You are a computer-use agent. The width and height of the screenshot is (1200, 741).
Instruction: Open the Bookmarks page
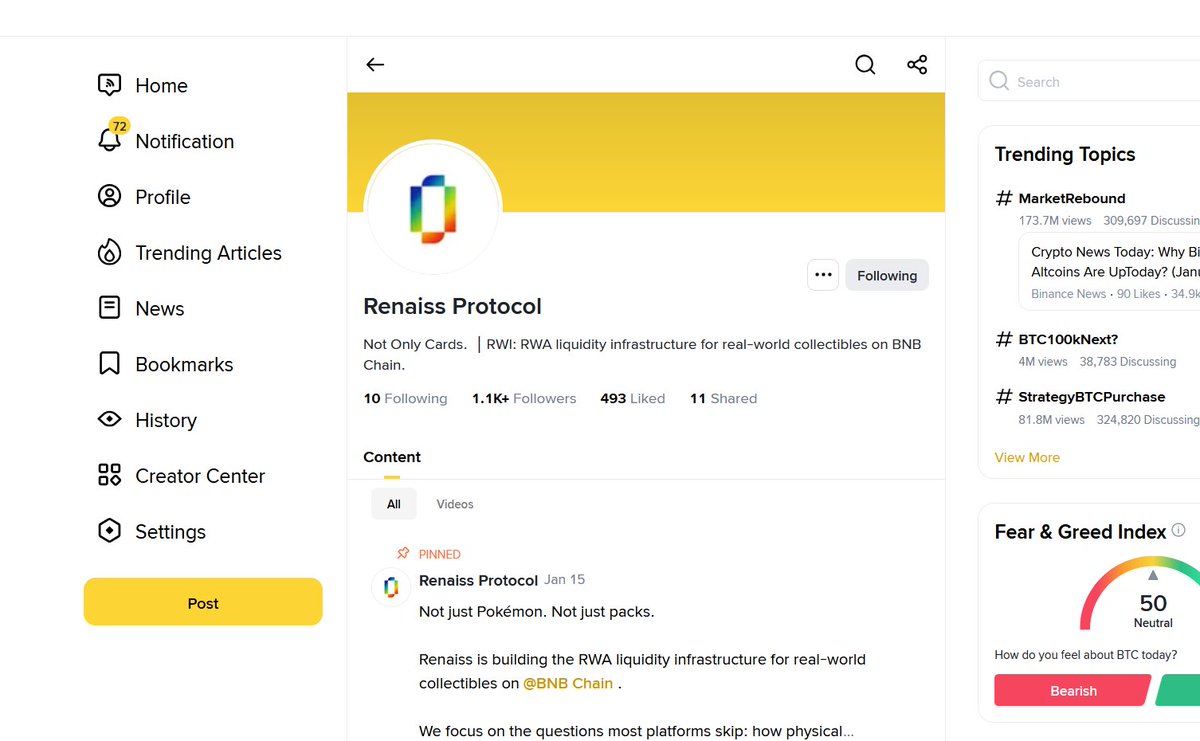click(184, 365)
